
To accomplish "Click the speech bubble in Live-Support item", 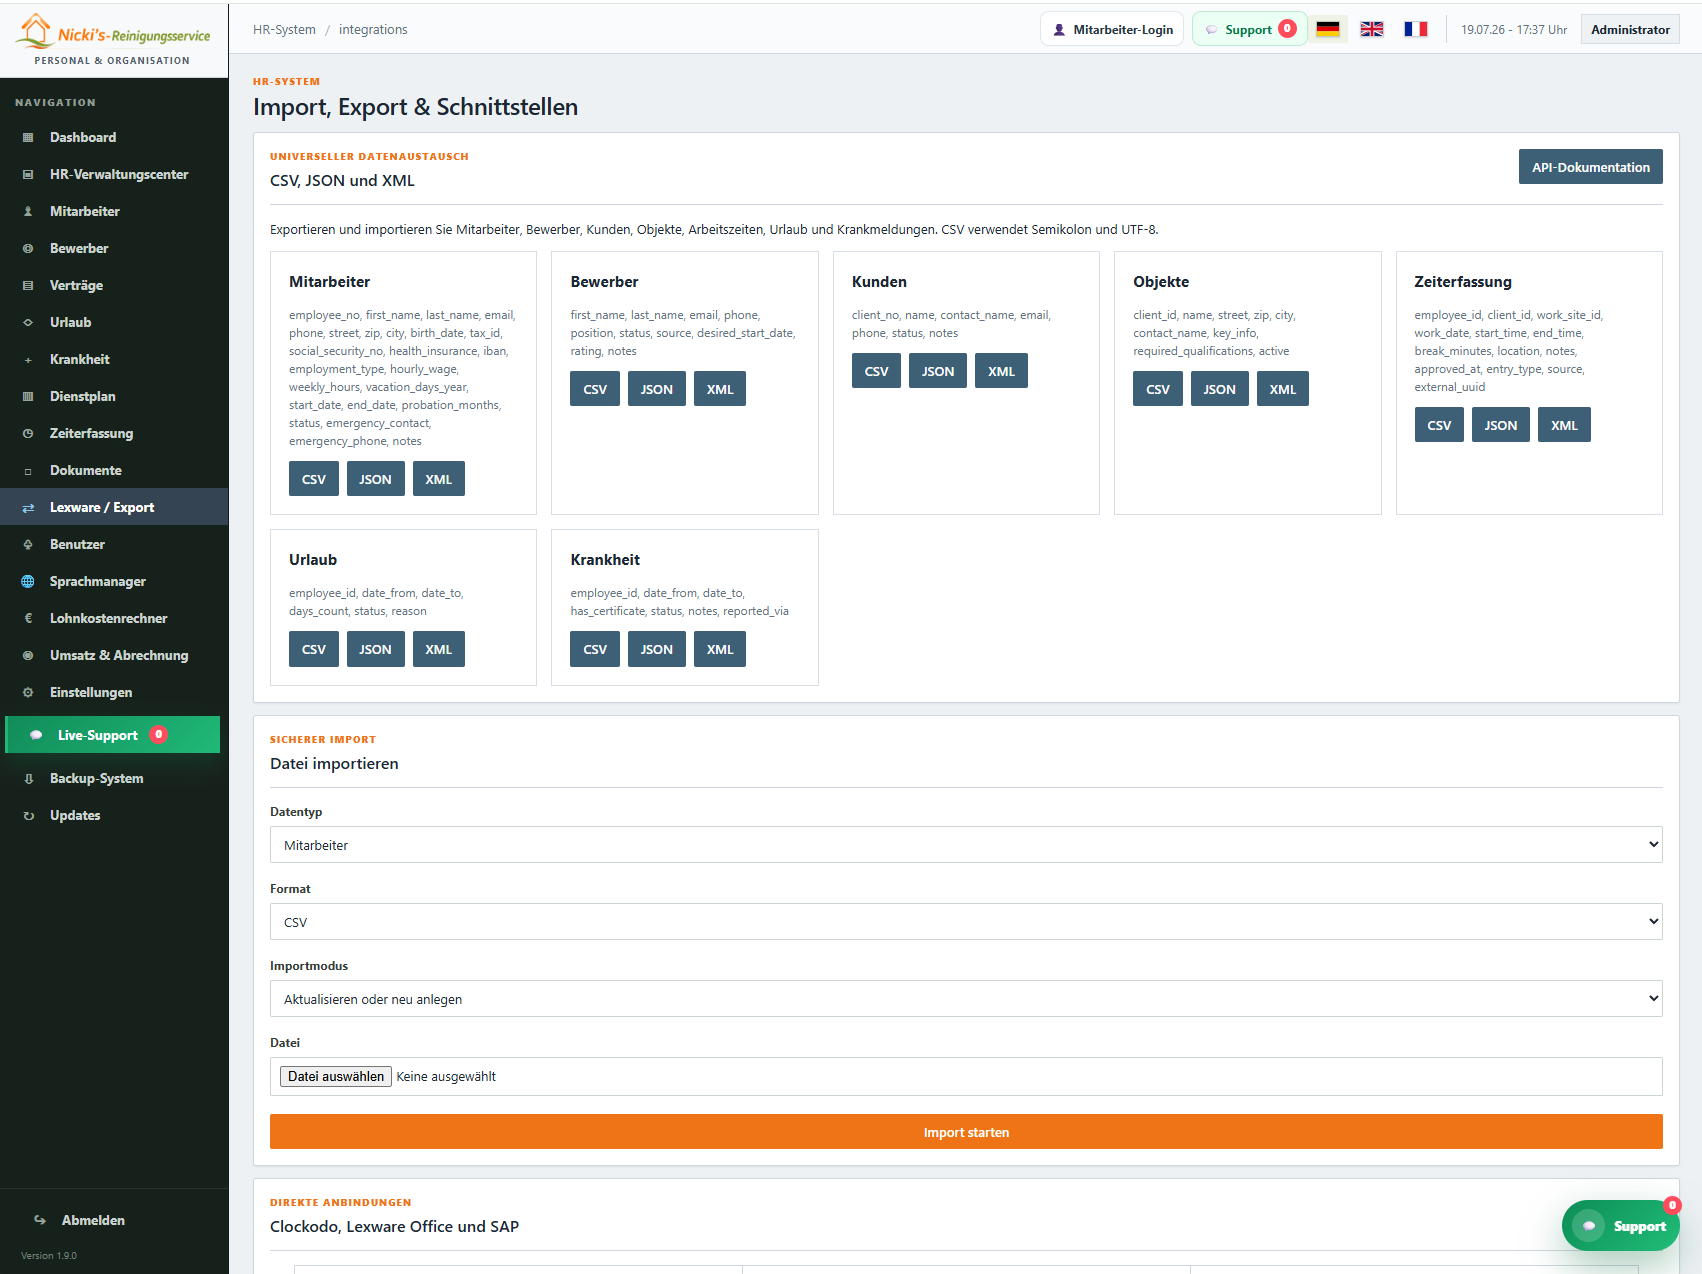I will (36, 735).
